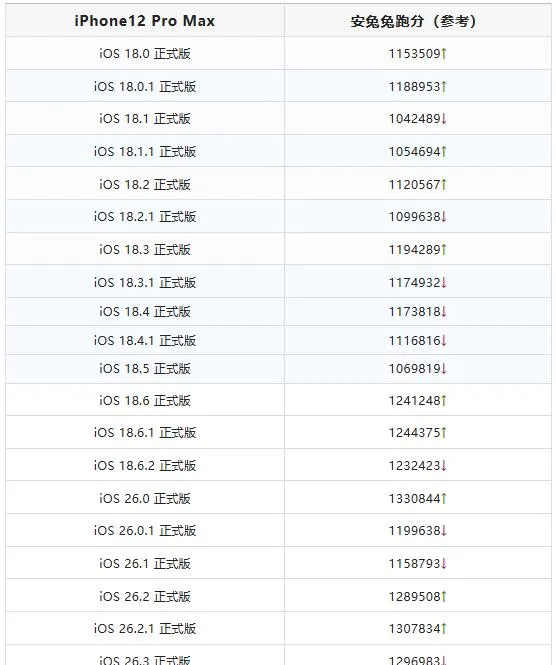556x665 pixels.
Task: Click the red down arrow beside 1042489
Action: tap(444, 119)
